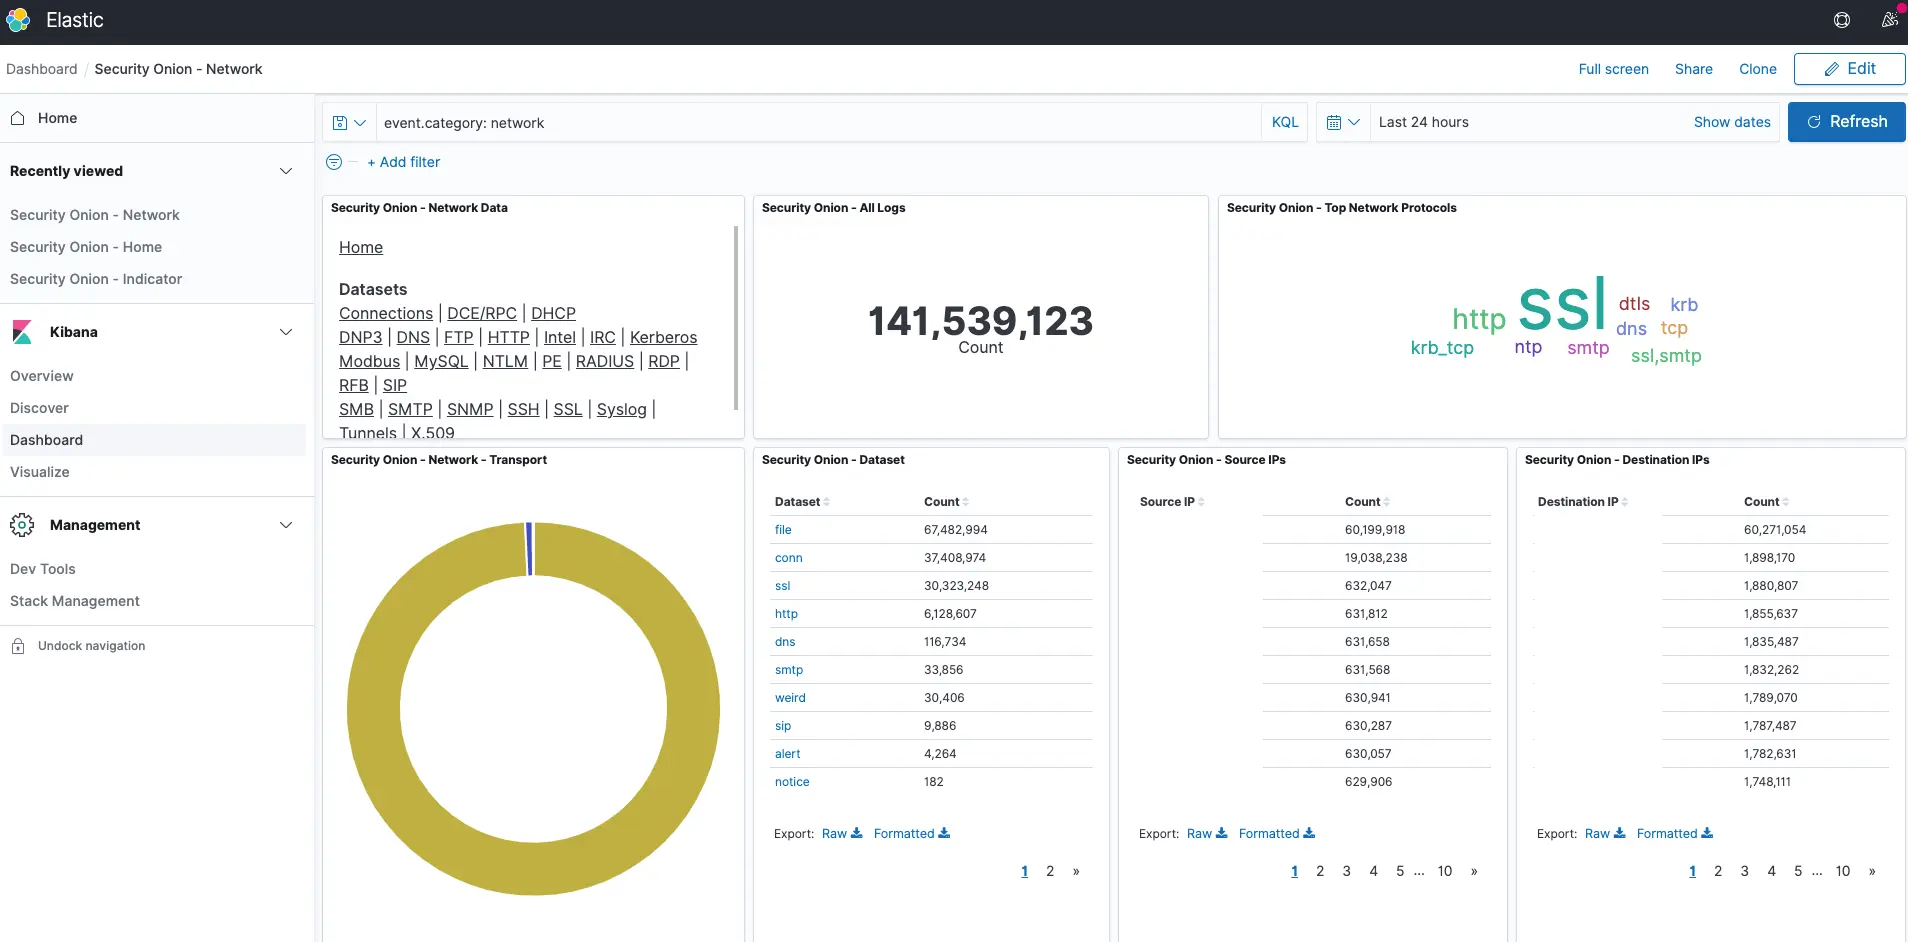Download Formatted export icon in Dataset panel
The height and width of the screenshot is (942, 1908).
tap(944, 833)
